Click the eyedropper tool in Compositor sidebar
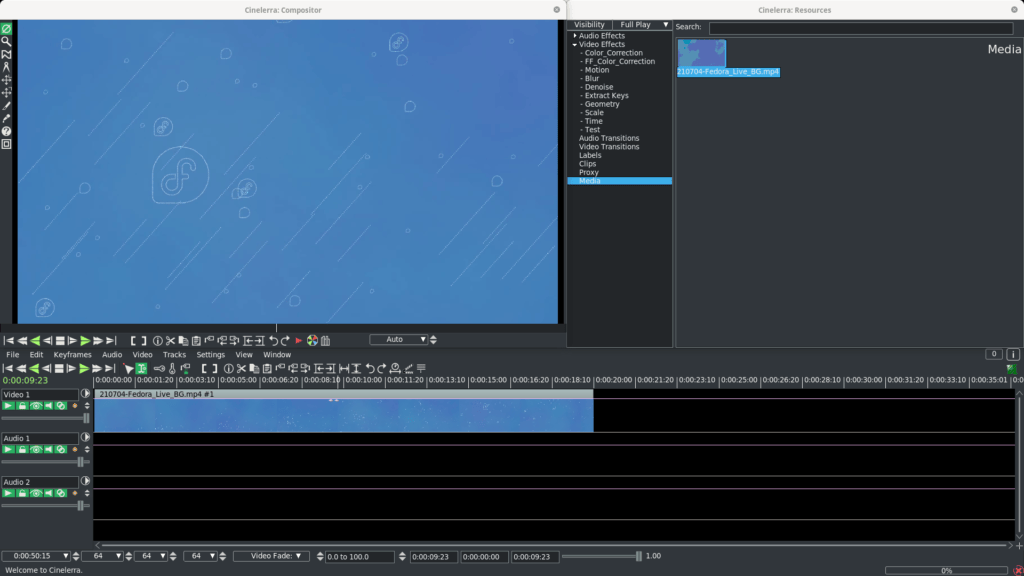1024x576 pixels. coord(6,118)
